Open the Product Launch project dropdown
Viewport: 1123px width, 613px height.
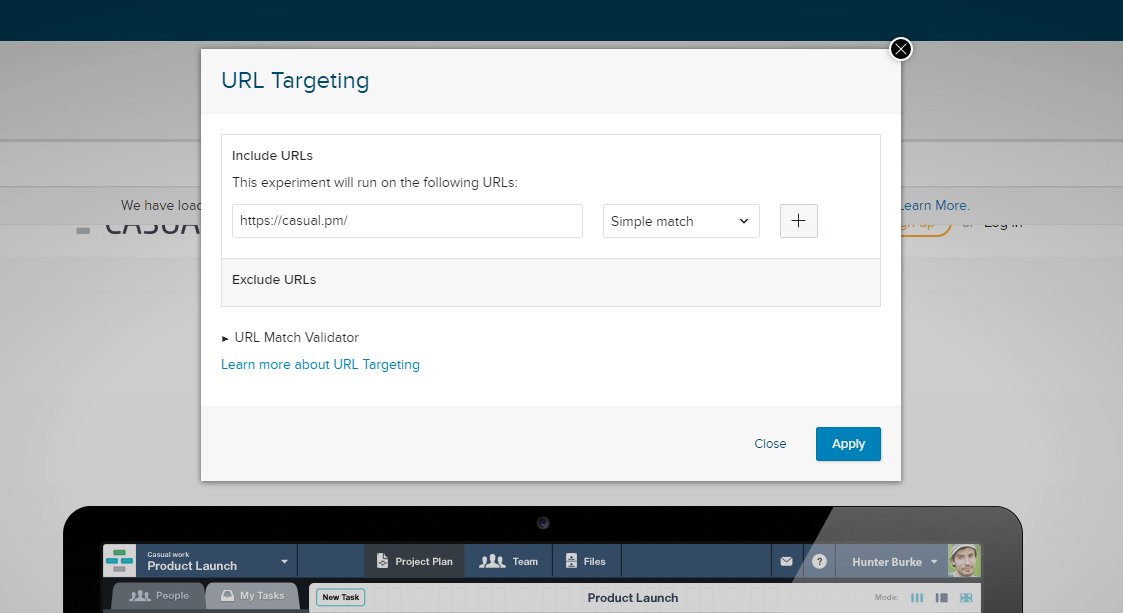coord(217,561)
